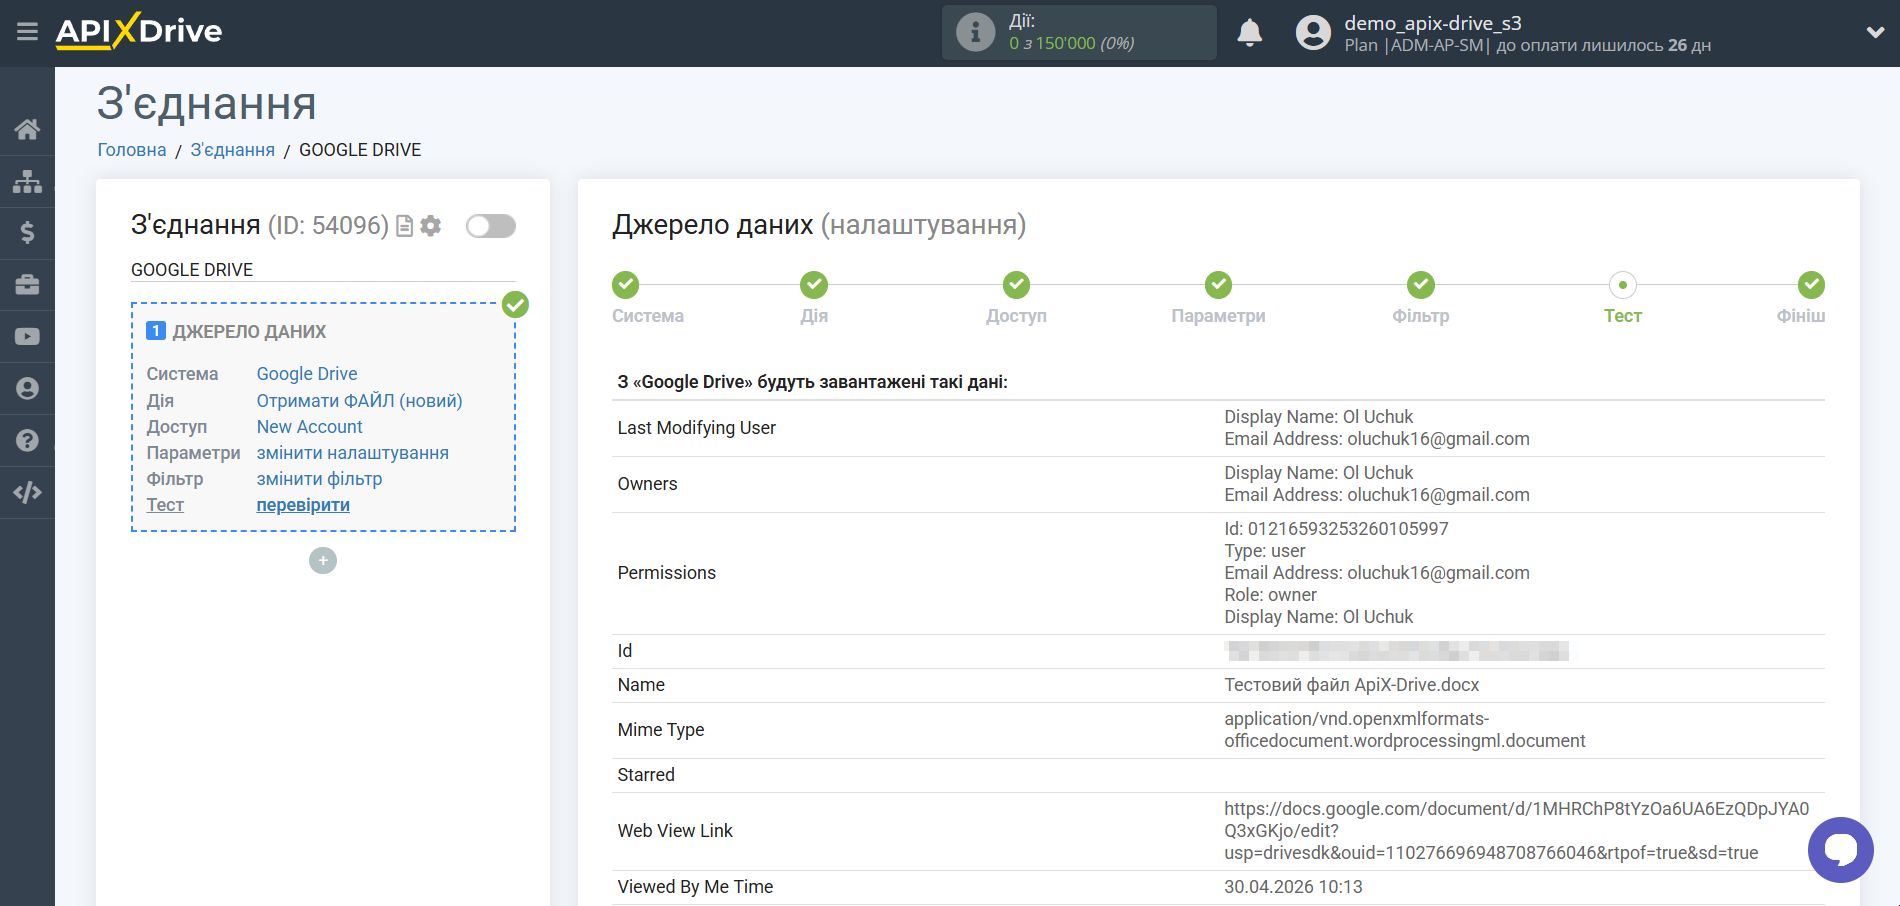Viewport: 1900px width, 906px height.
Task: Toggle the connection on/off switch
Action: pyautogui.click(x=491, y=226)
